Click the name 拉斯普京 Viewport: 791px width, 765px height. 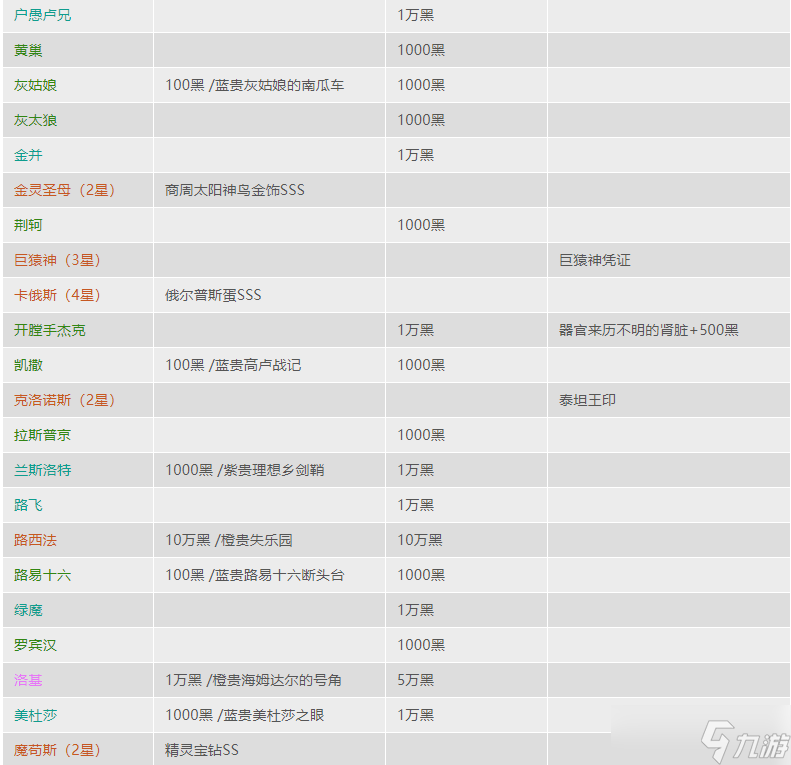click(x=43, y=435)
